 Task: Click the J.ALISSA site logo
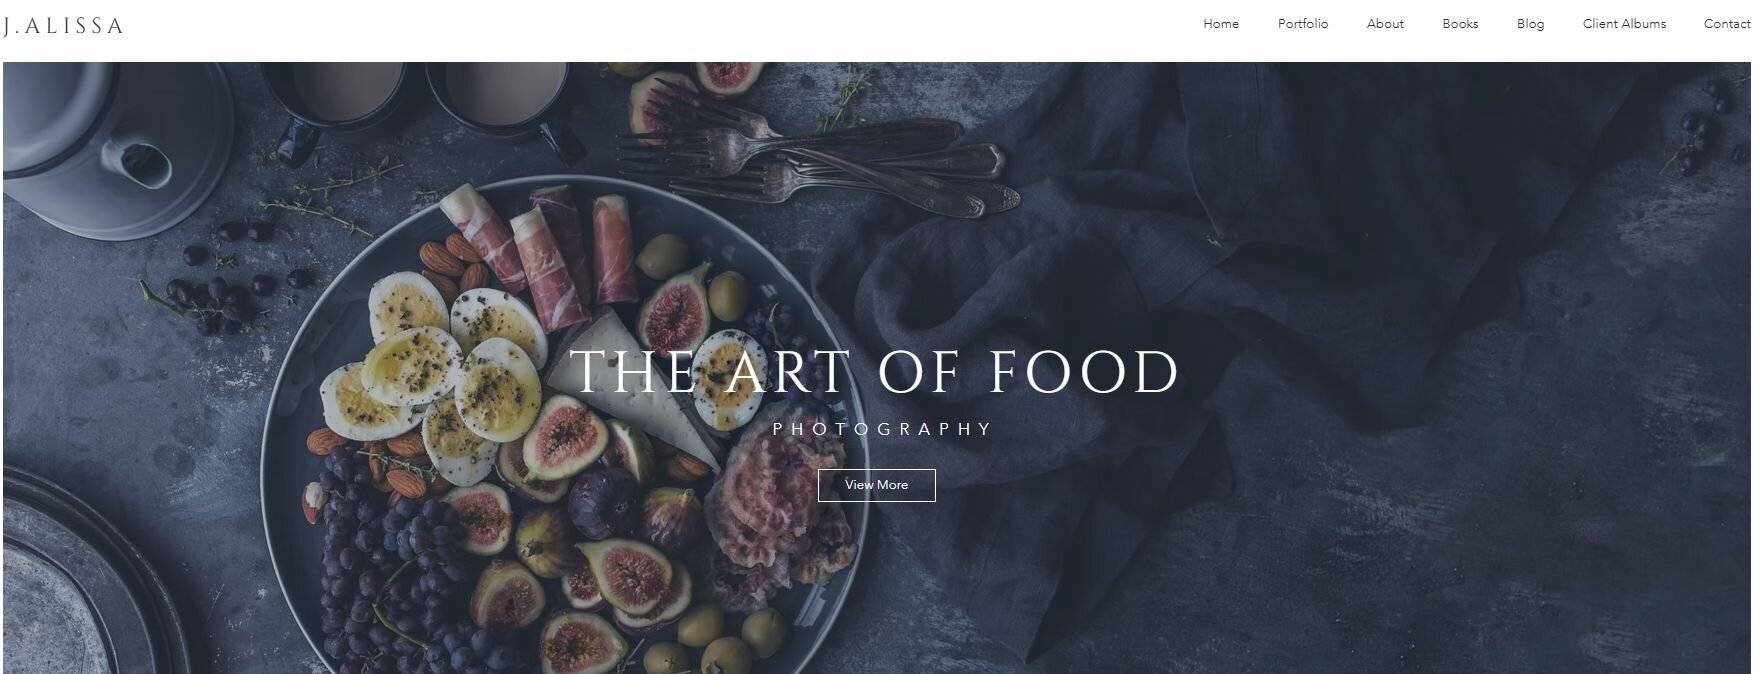coord(63,27)
